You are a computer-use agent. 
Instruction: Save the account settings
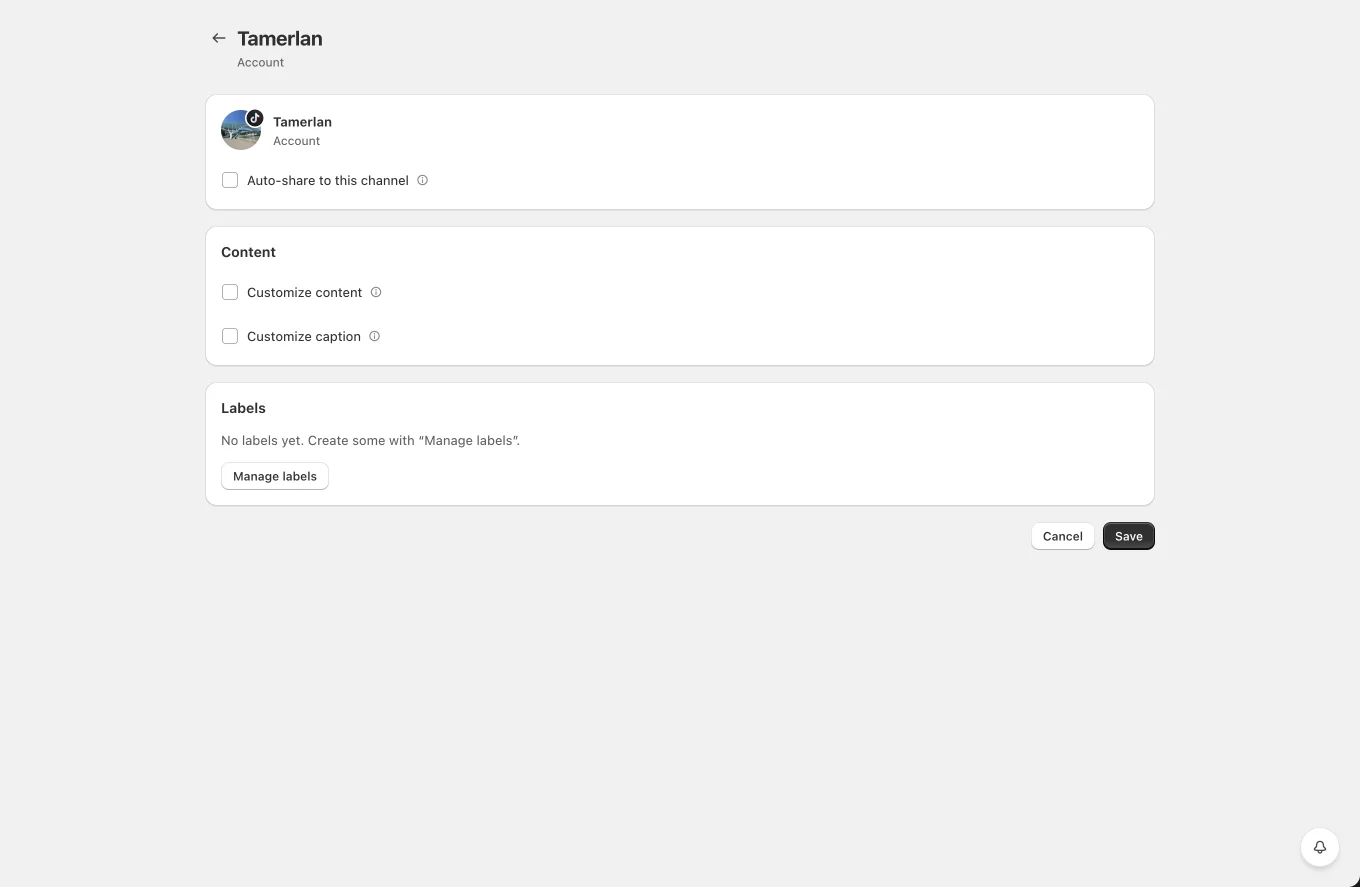pos(1128,536)
